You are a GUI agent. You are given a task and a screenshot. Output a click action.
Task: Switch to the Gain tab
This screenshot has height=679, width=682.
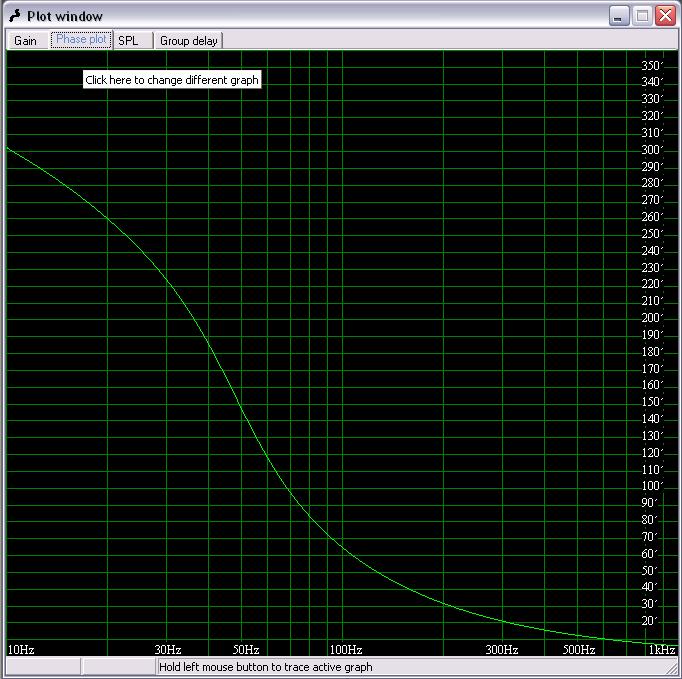pos(26,40)
